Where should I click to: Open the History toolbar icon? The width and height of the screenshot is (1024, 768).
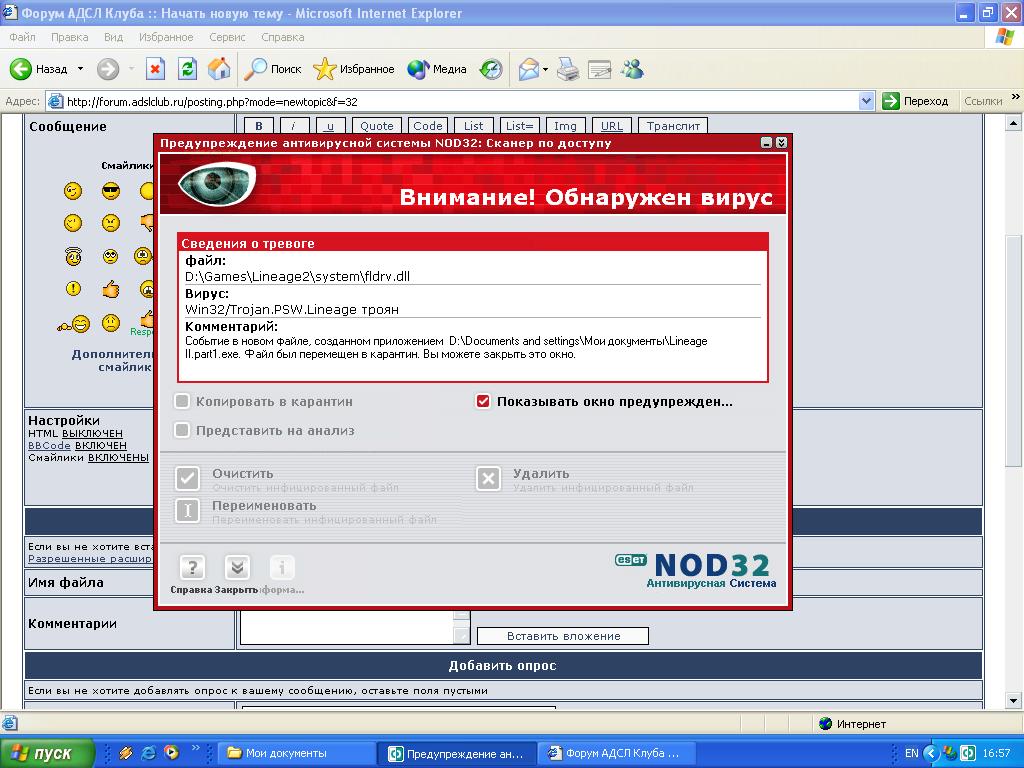click(491, 69)
